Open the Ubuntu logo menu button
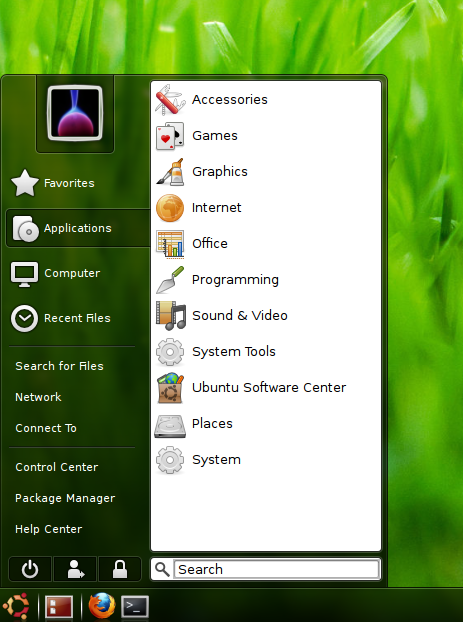The height and width of the screenshot is (622, 463). tap(17, 606)
